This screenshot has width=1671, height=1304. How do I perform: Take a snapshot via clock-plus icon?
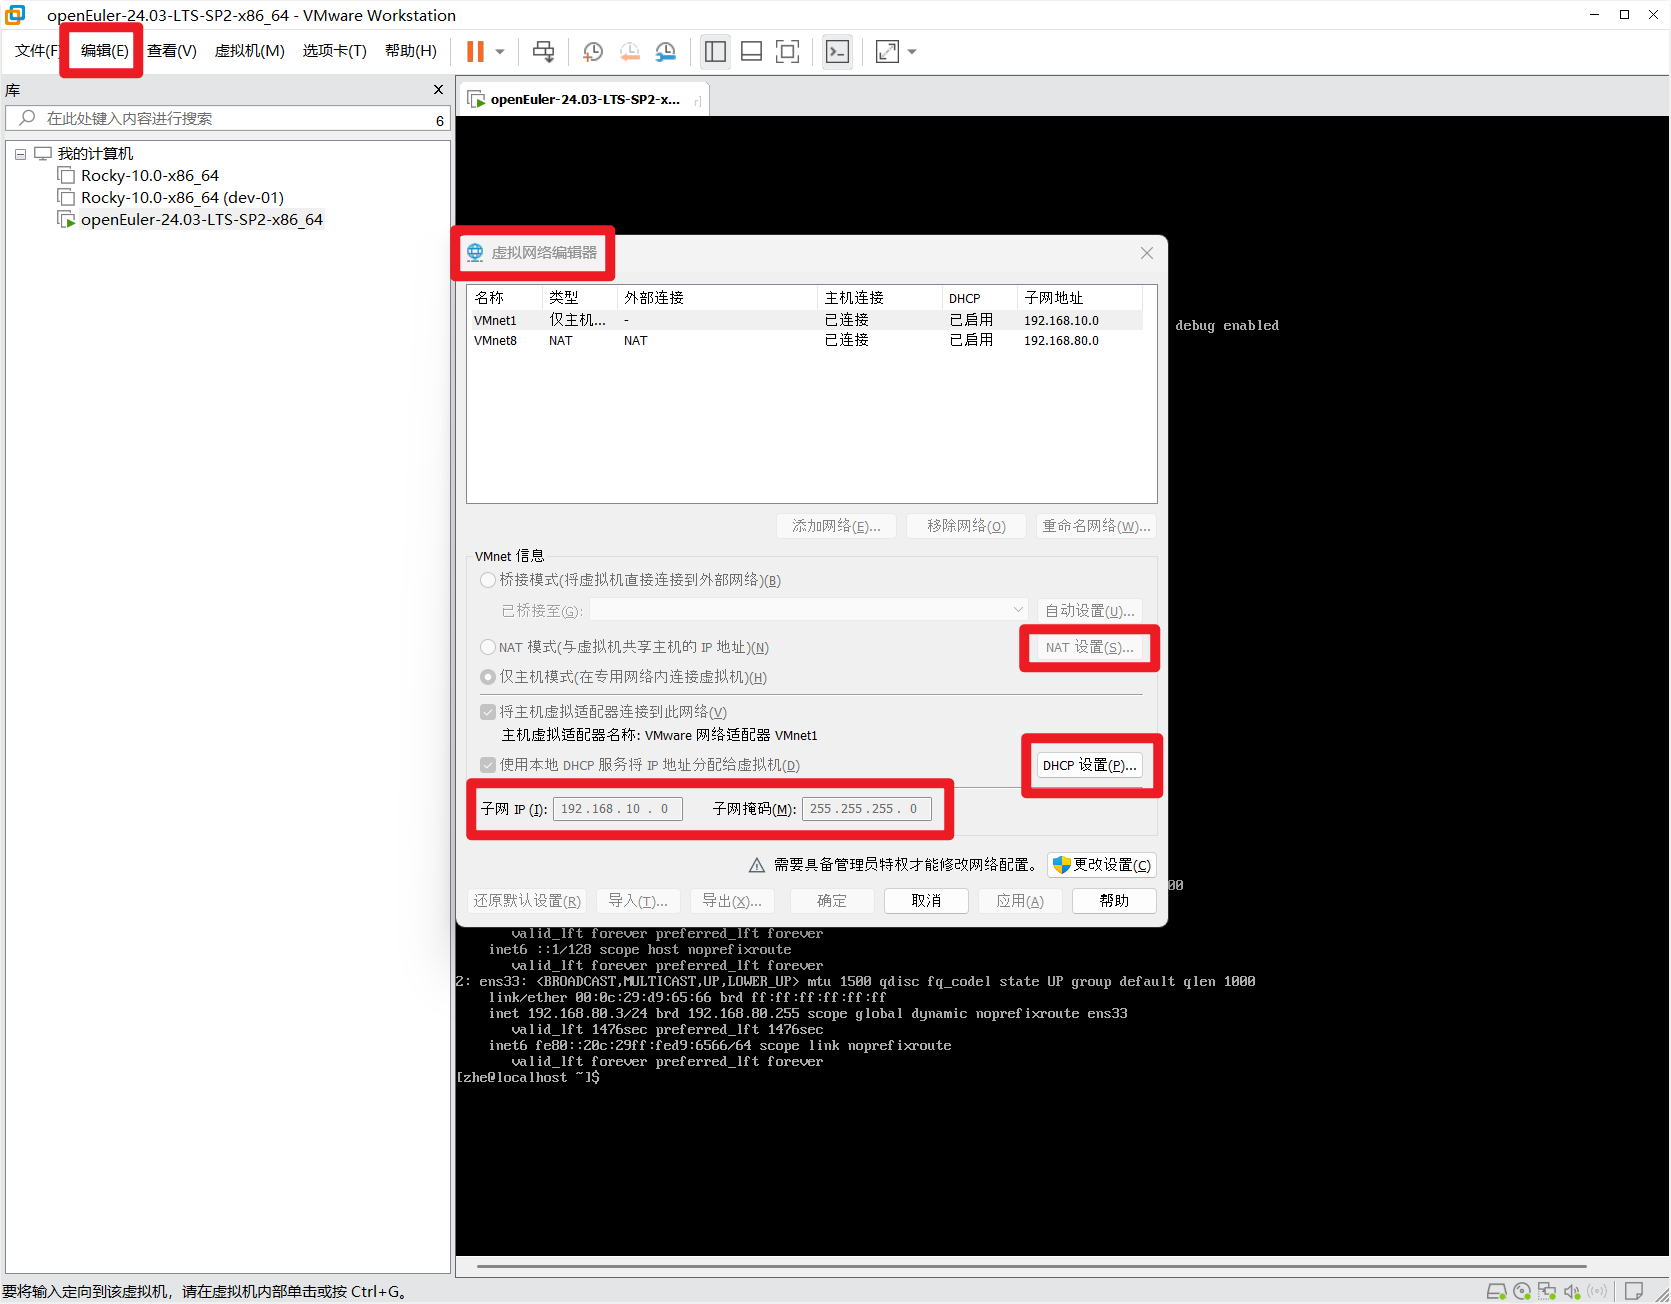coord(593,52)
